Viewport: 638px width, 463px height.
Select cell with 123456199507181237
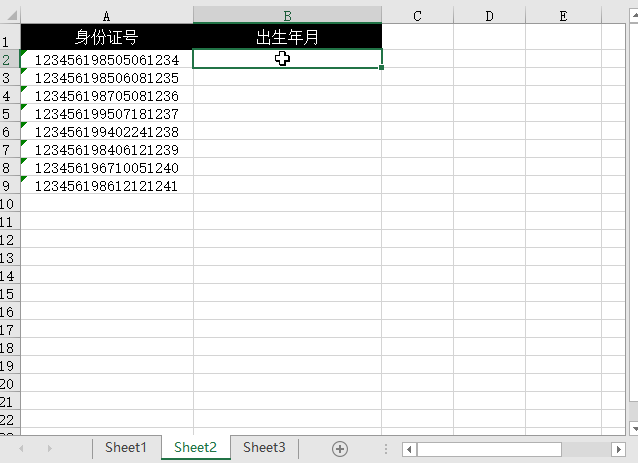tap(107, 113)
